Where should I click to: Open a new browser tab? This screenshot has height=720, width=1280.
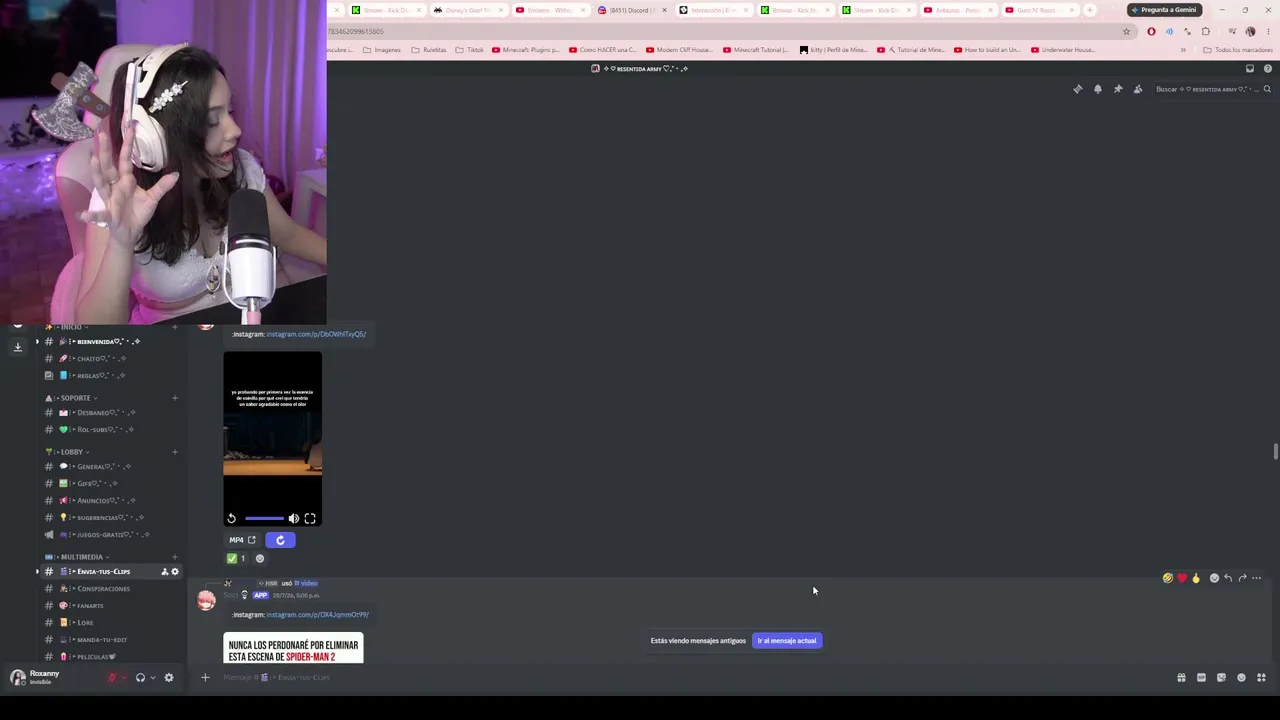[1088, 10]
